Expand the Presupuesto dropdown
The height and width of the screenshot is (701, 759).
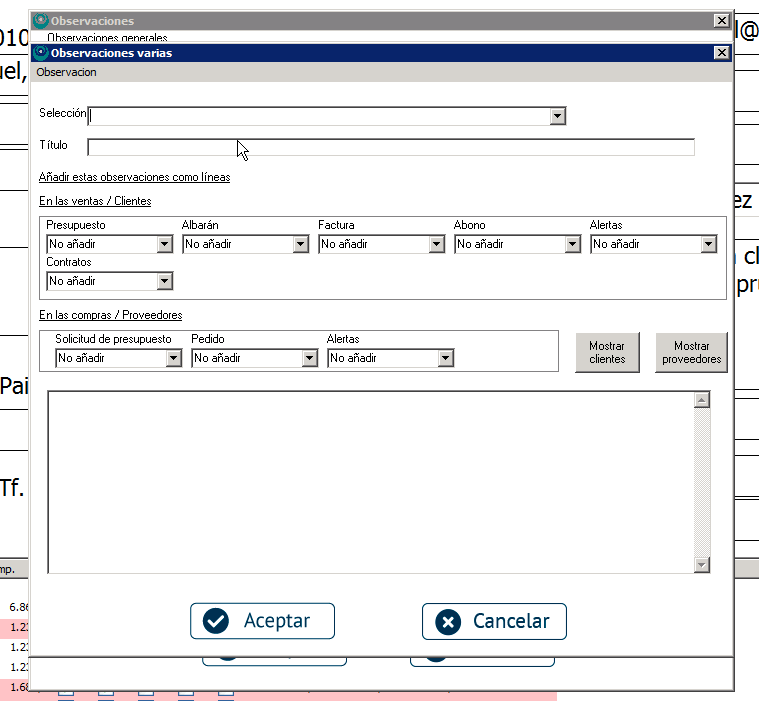165,244
